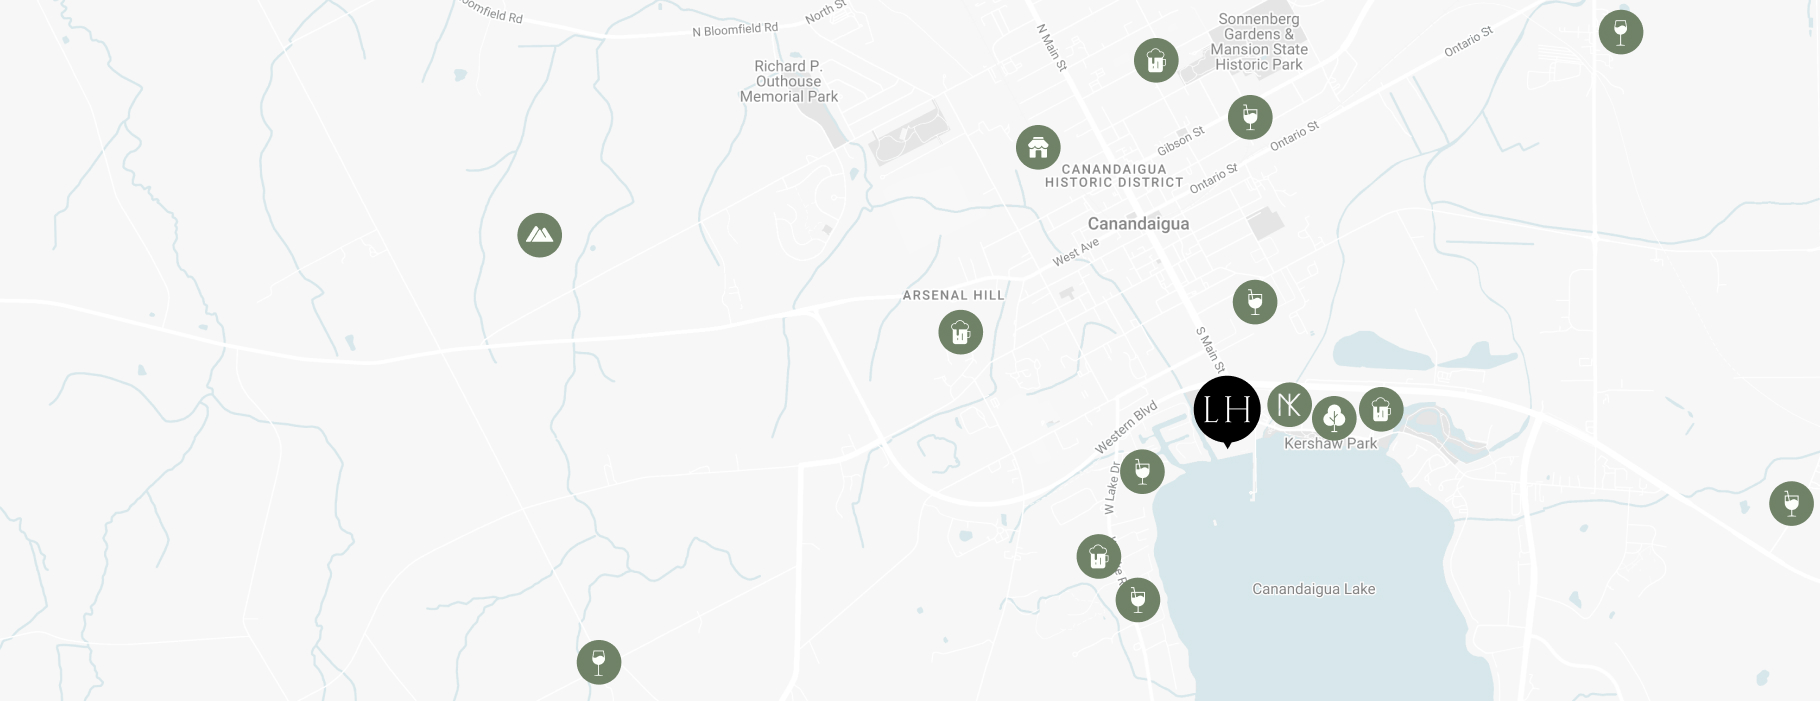Click the cocktail marker at far east edge
The width and height of the screenshot is (1820, 701).
1792,503
